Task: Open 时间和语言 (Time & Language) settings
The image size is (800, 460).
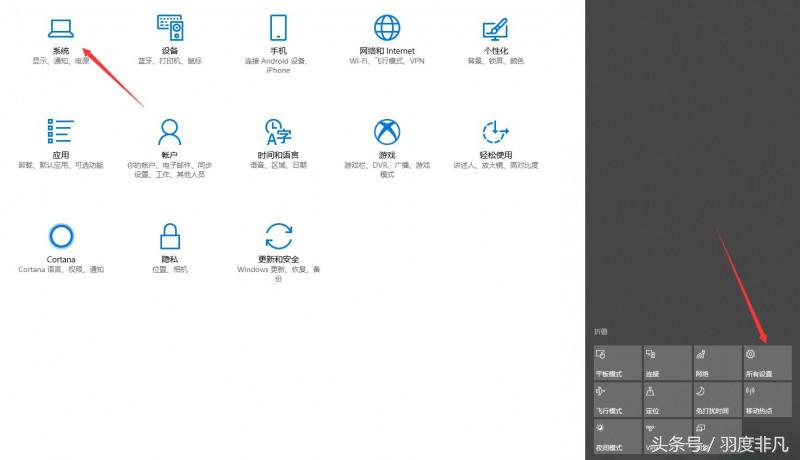Action: [x=278, y=144]
